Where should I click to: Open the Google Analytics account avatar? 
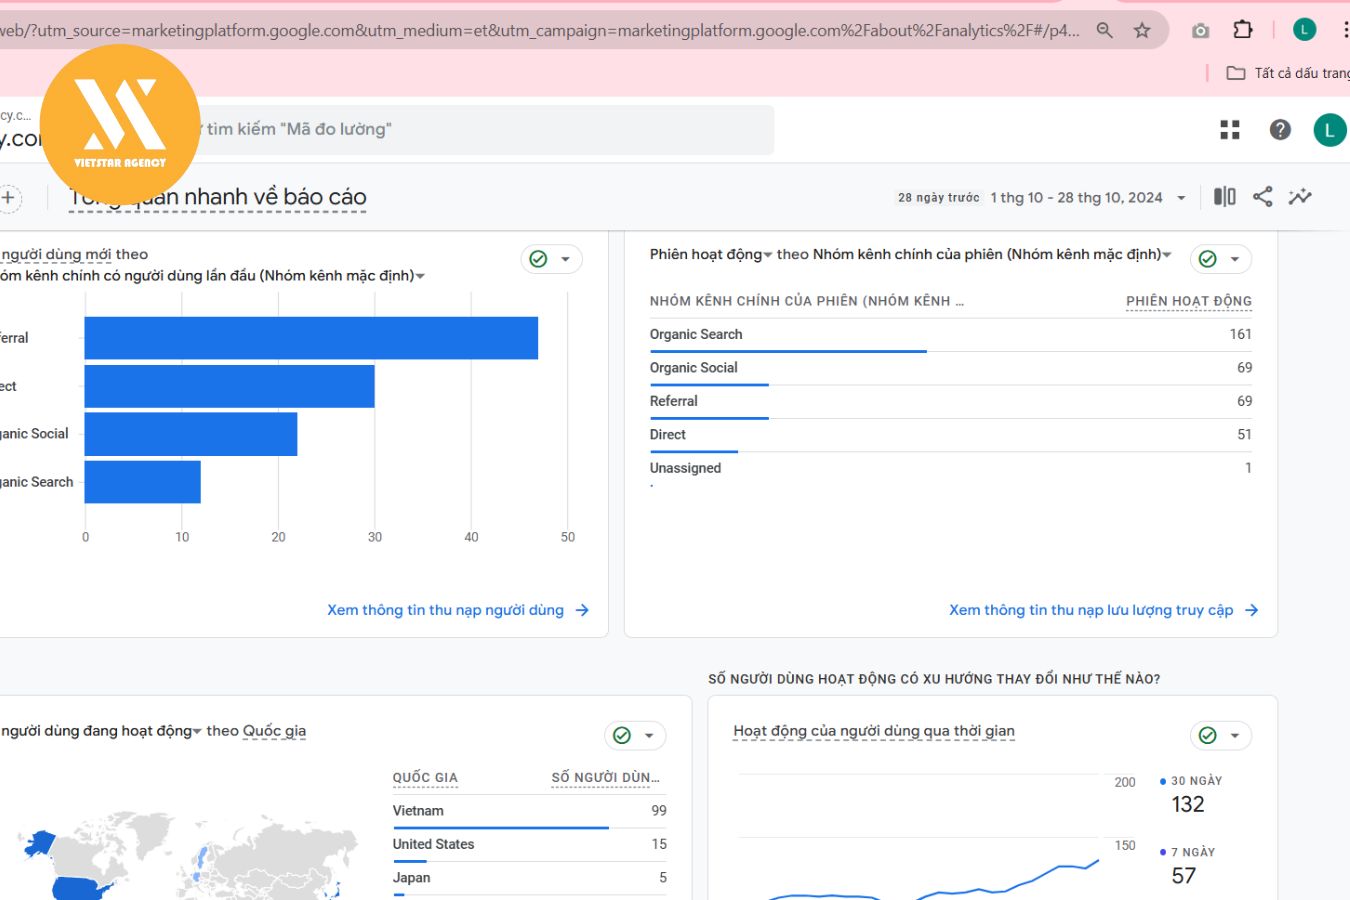[1329, 130]
